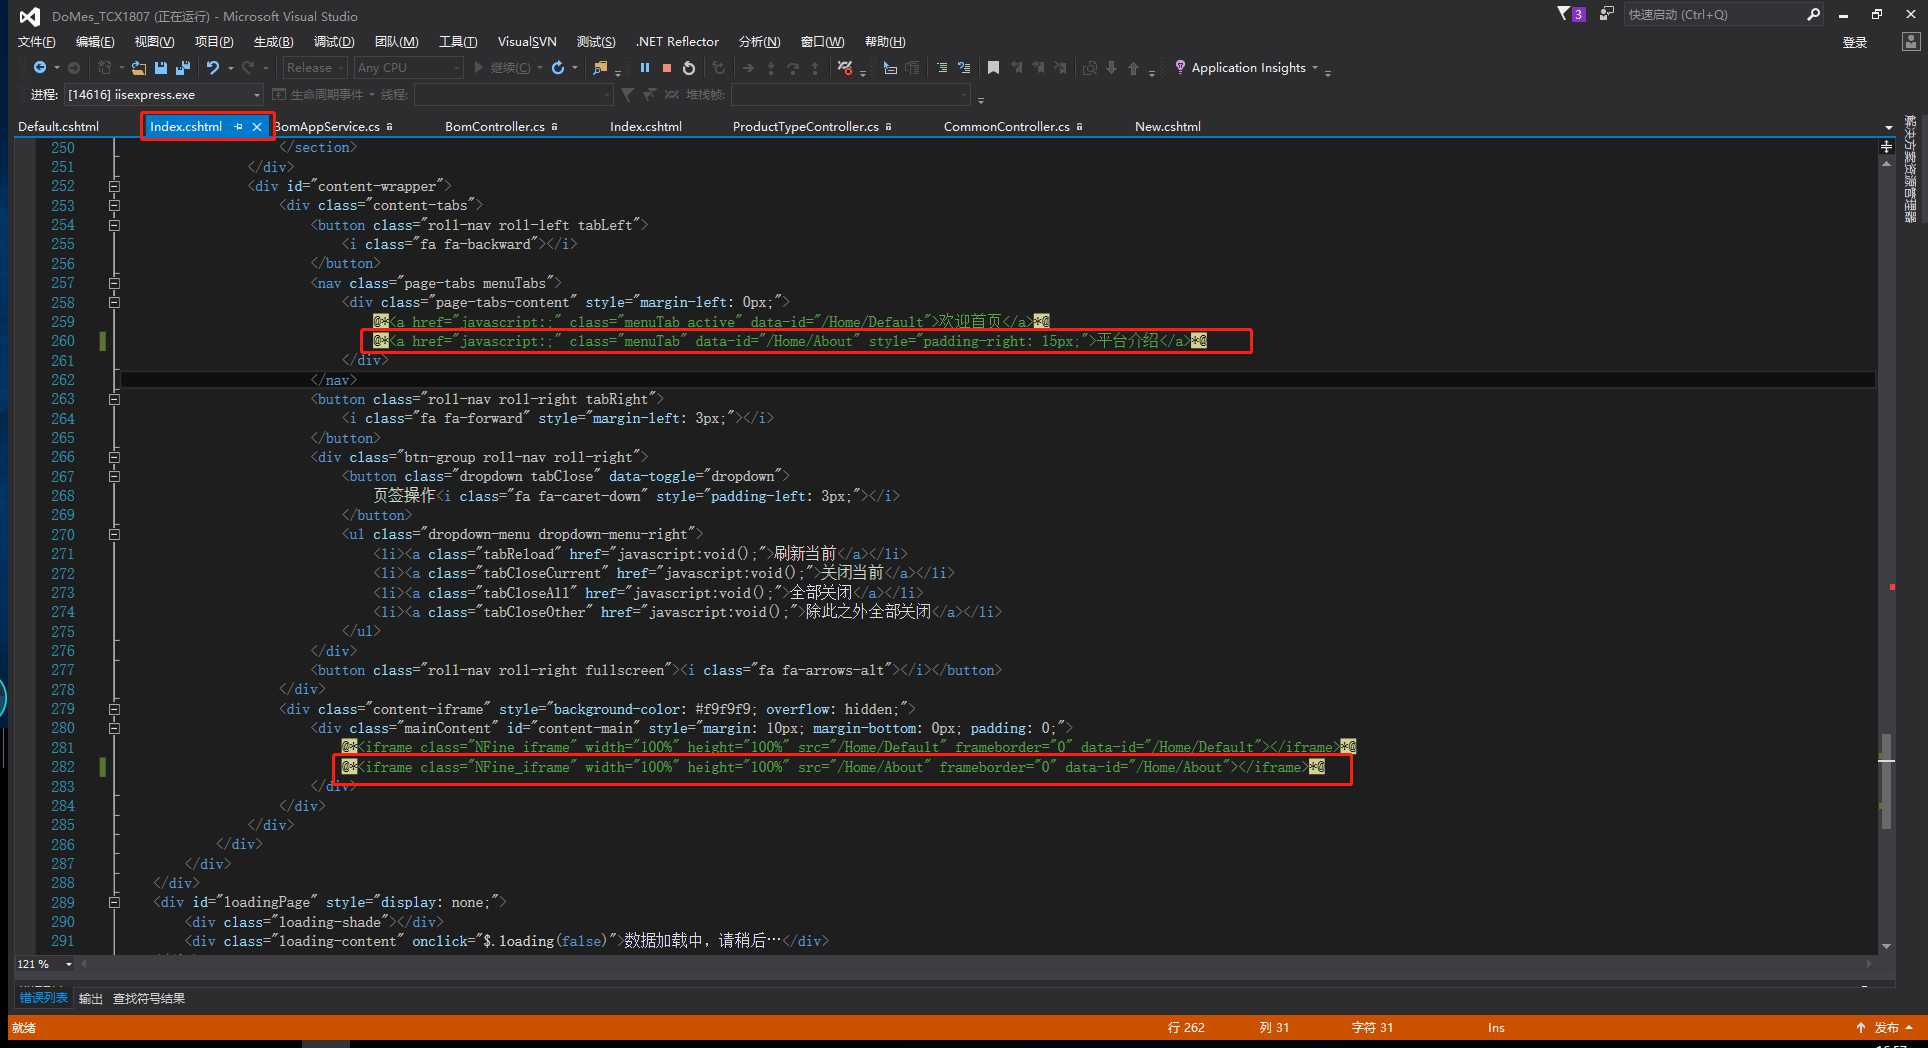Open the 调试(D) menu
Viewport: 1928px width, 1048px height.
click(334, 41)
